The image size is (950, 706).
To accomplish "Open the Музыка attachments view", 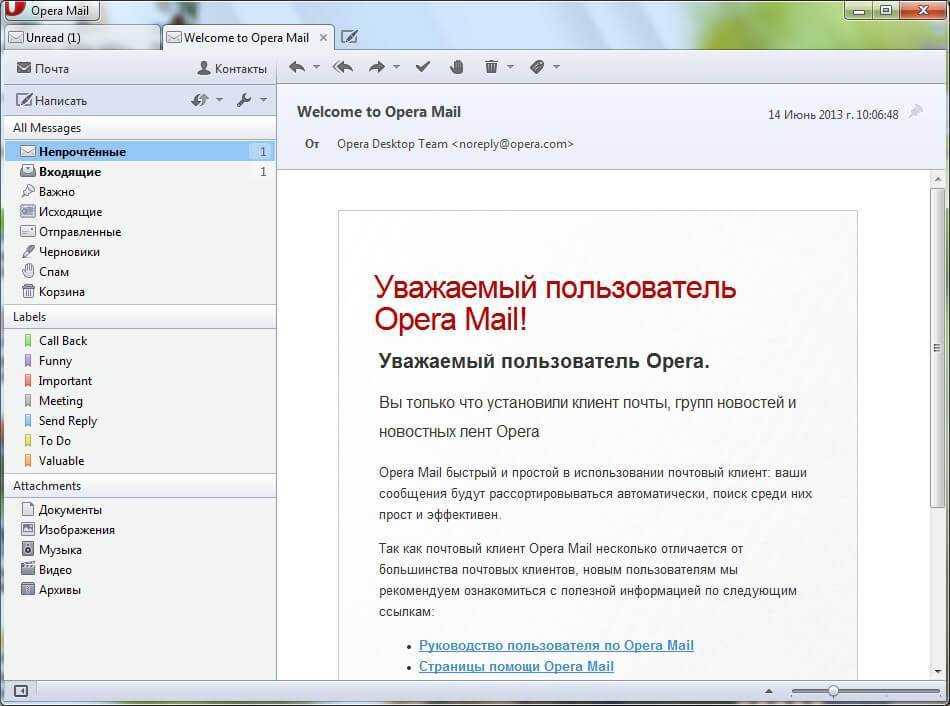I will point(140,550).
